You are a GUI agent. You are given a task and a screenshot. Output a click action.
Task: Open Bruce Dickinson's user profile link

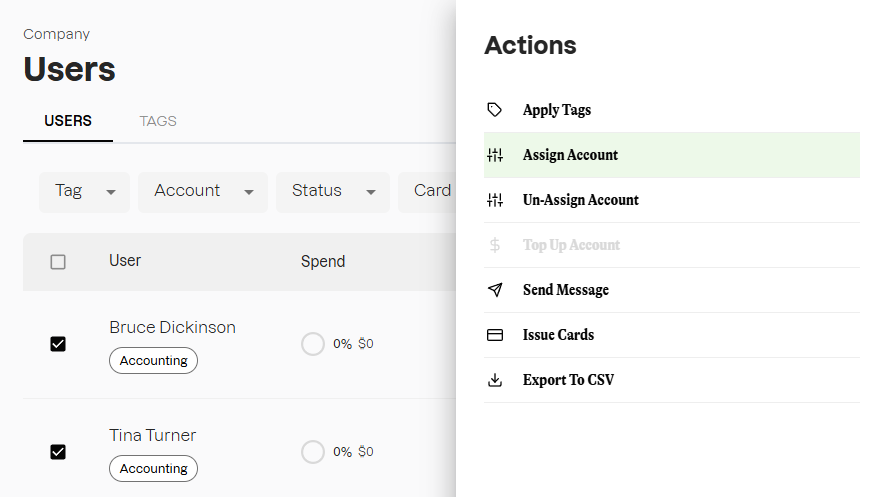click(x=172, y=327)
